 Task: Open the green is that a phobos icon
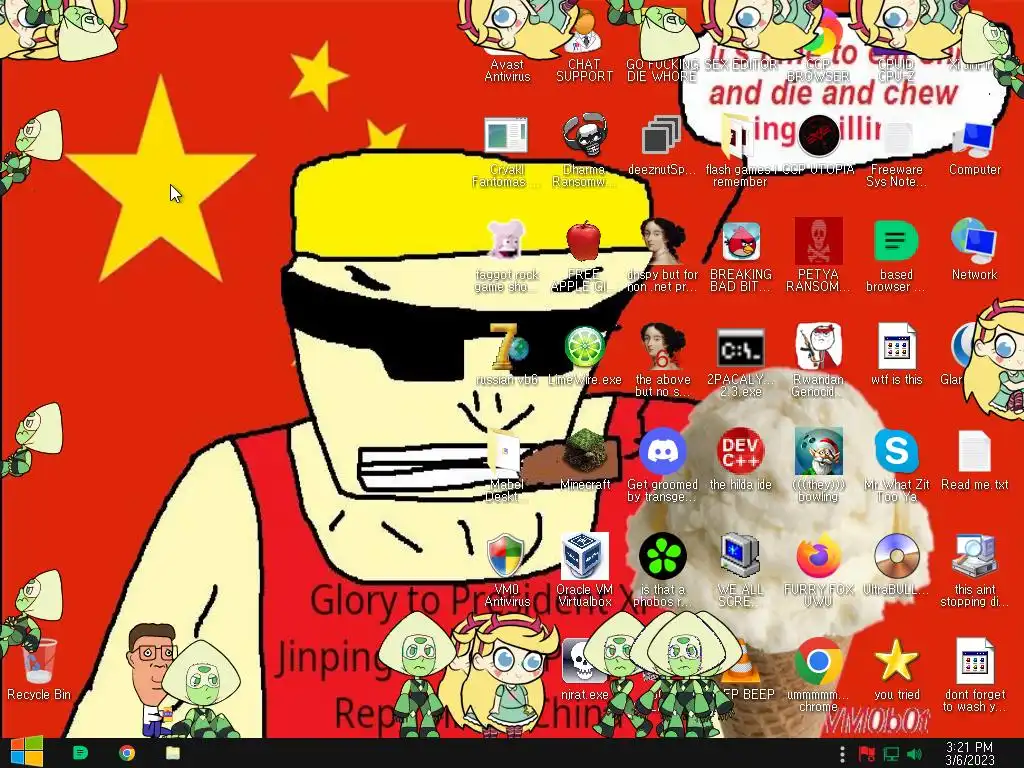[662, 571]
